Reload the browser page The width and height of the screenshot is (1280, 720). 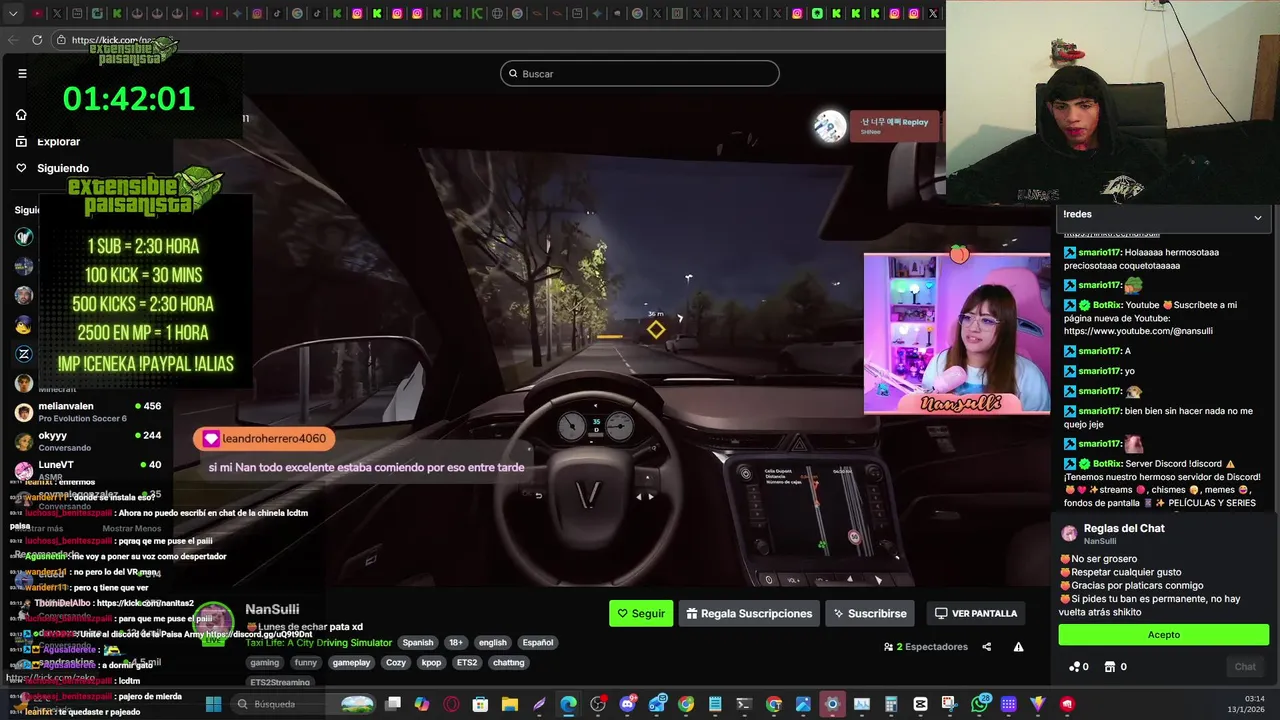[x=37, y=40]
